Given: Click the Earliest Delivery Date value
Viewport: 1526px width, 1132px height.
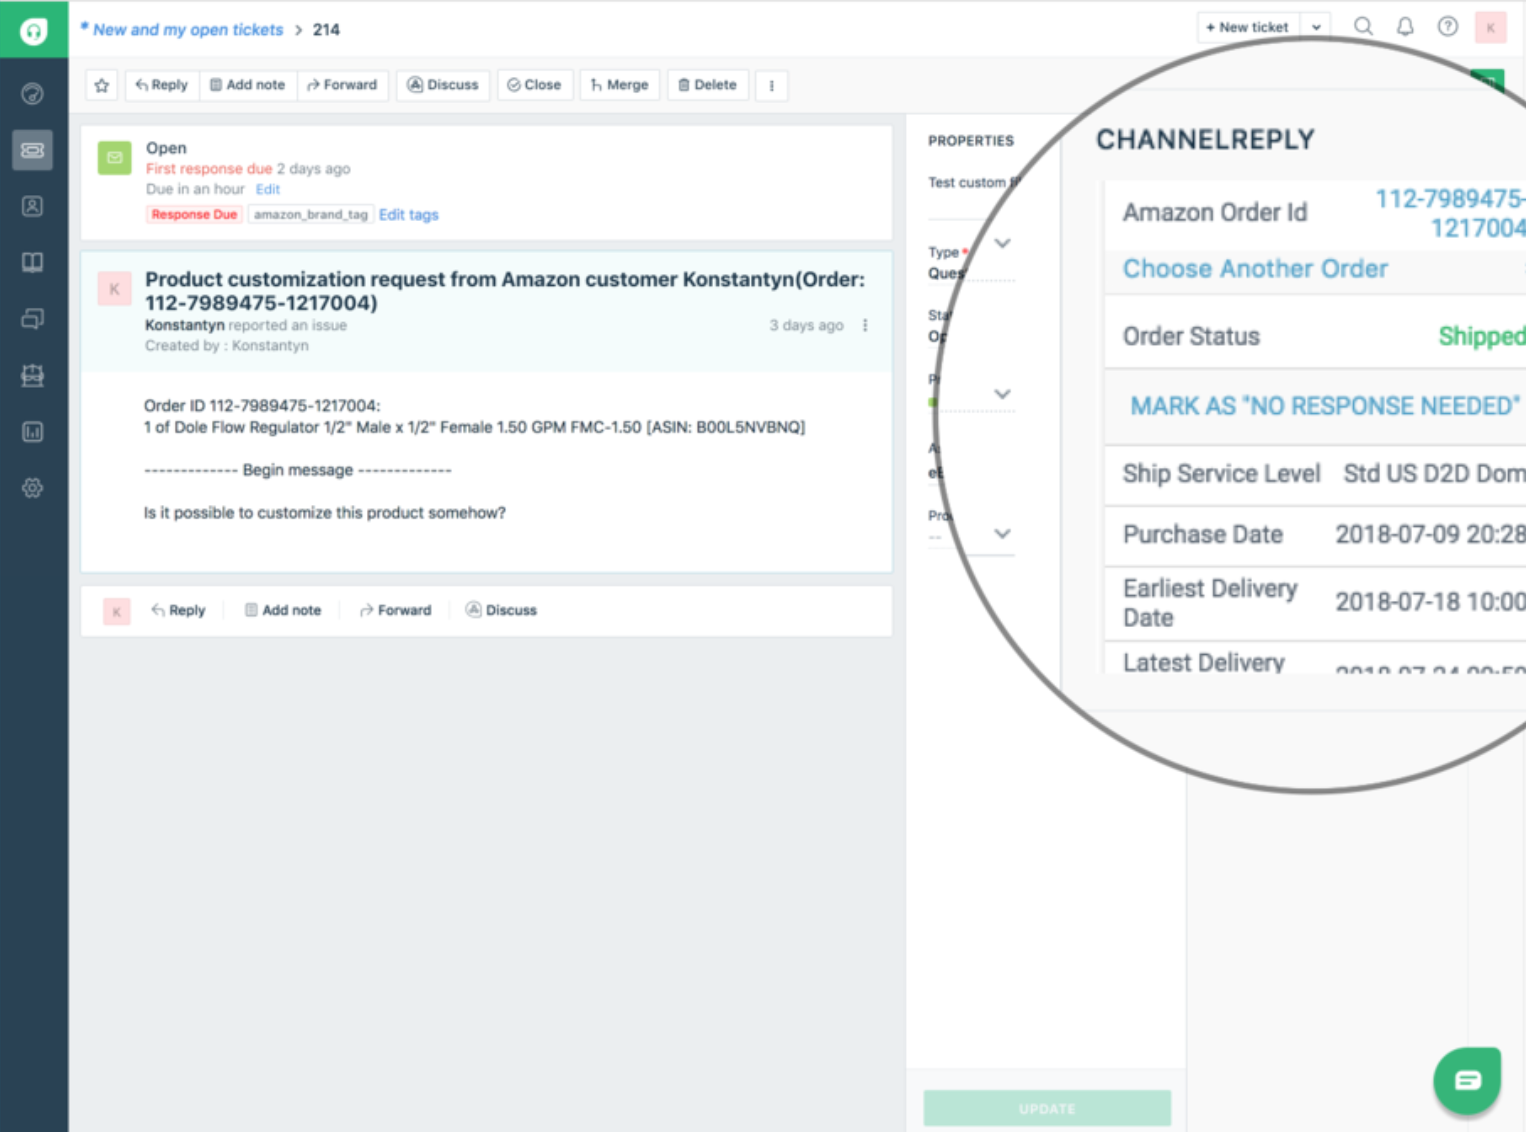Looking at the screenshot, I should tap(1431, 602).
